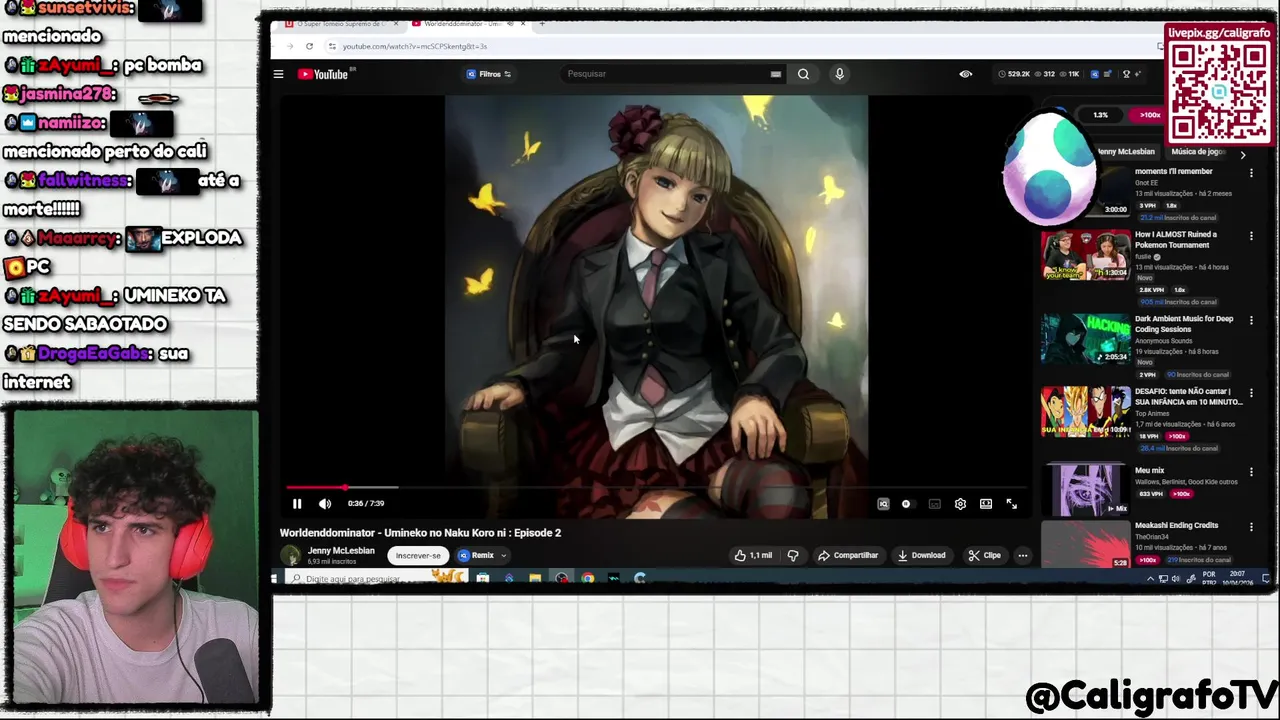The height and width of the screenshot is (720, 1280).
Task: Open How I ALMOST Ruined a Pokemon Tournament thumbnail
Action: tap(1086, 256)
